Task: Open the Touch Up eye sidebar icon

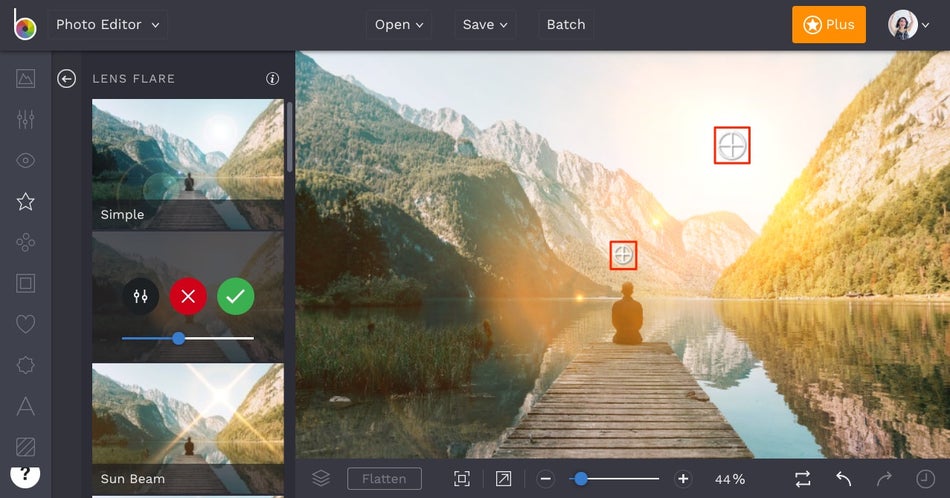Action: pyautogui.click(x=25, y=161)
